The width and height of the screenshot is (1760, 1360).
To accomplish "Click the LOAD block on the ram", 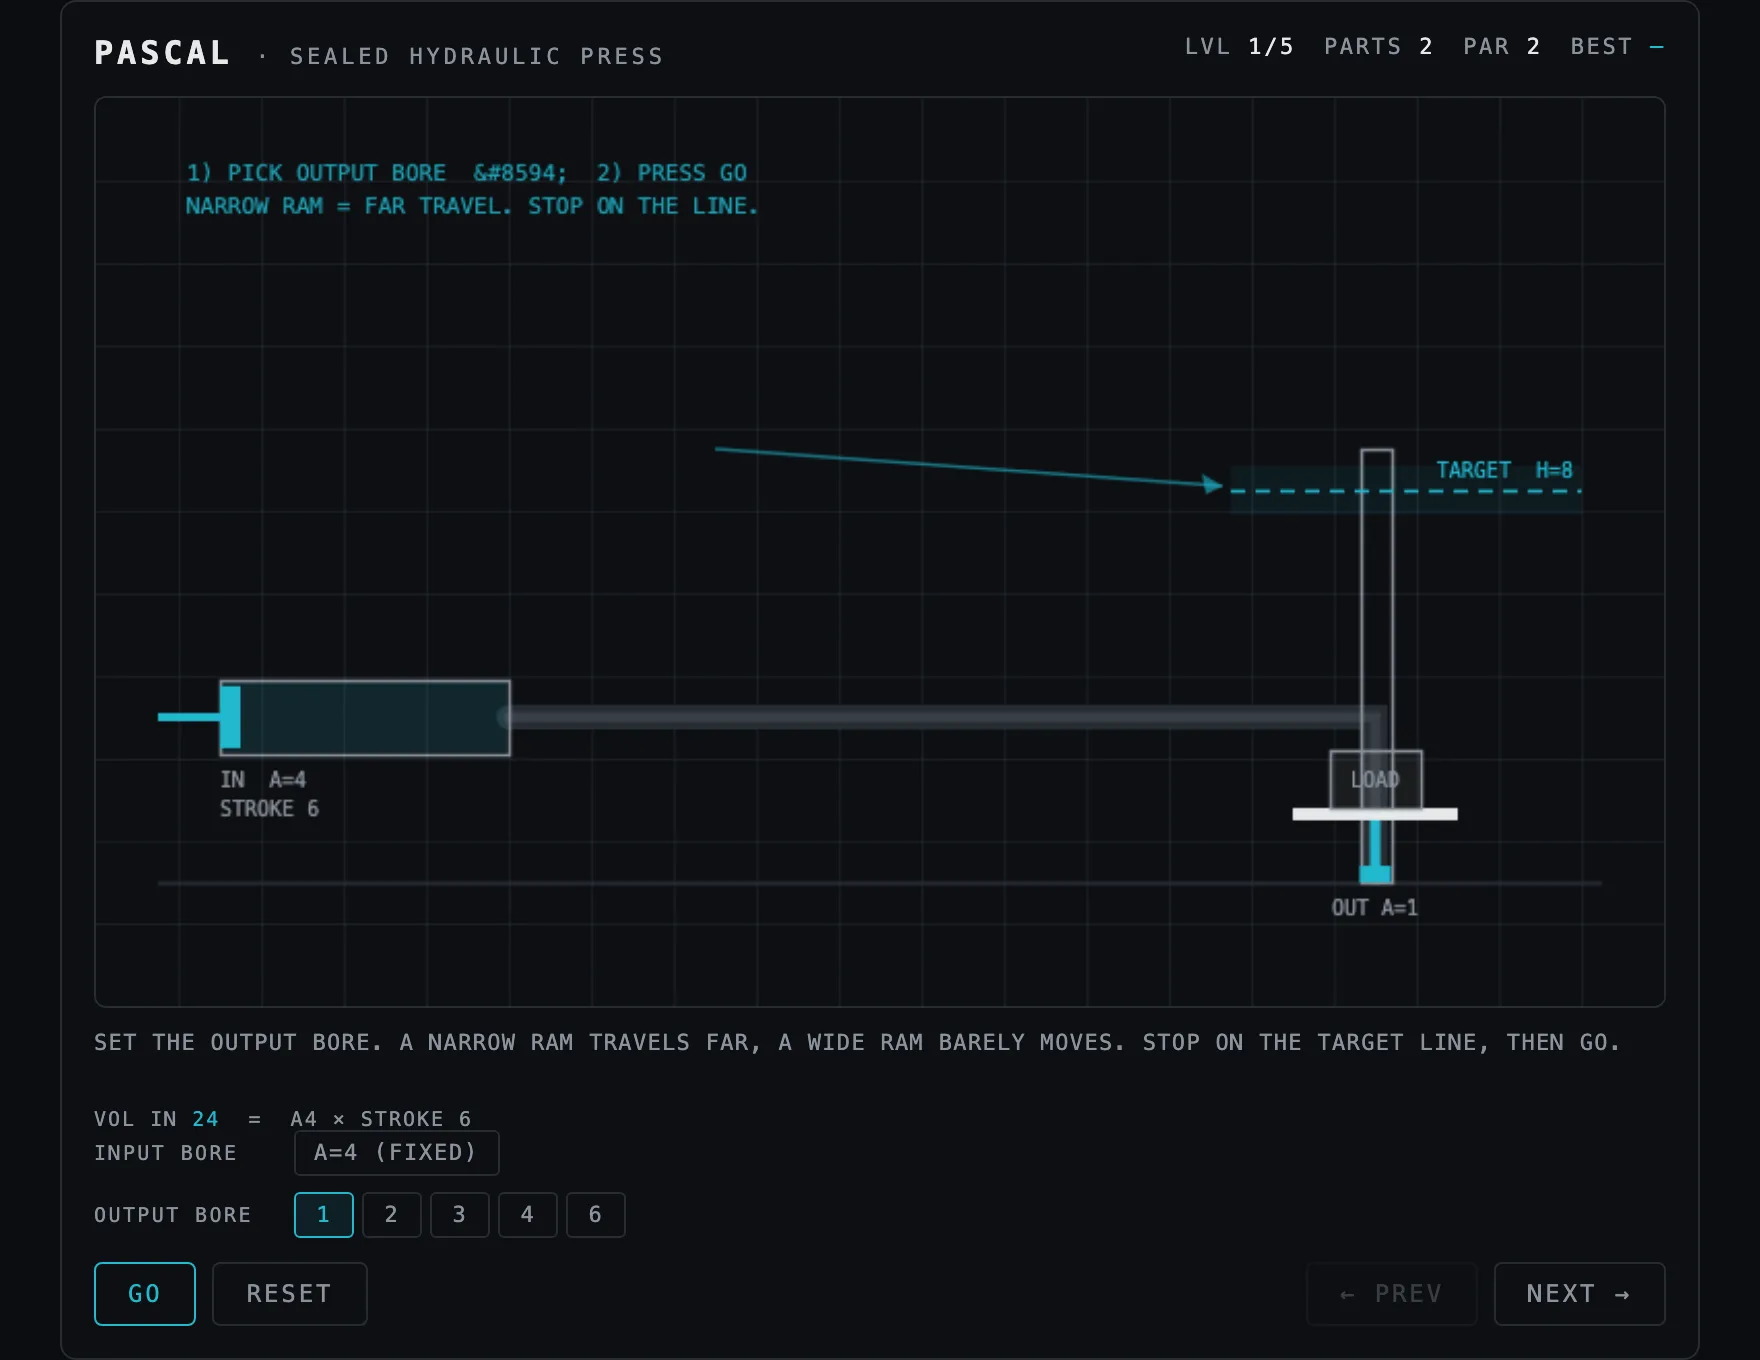I will coord(1375,779).
